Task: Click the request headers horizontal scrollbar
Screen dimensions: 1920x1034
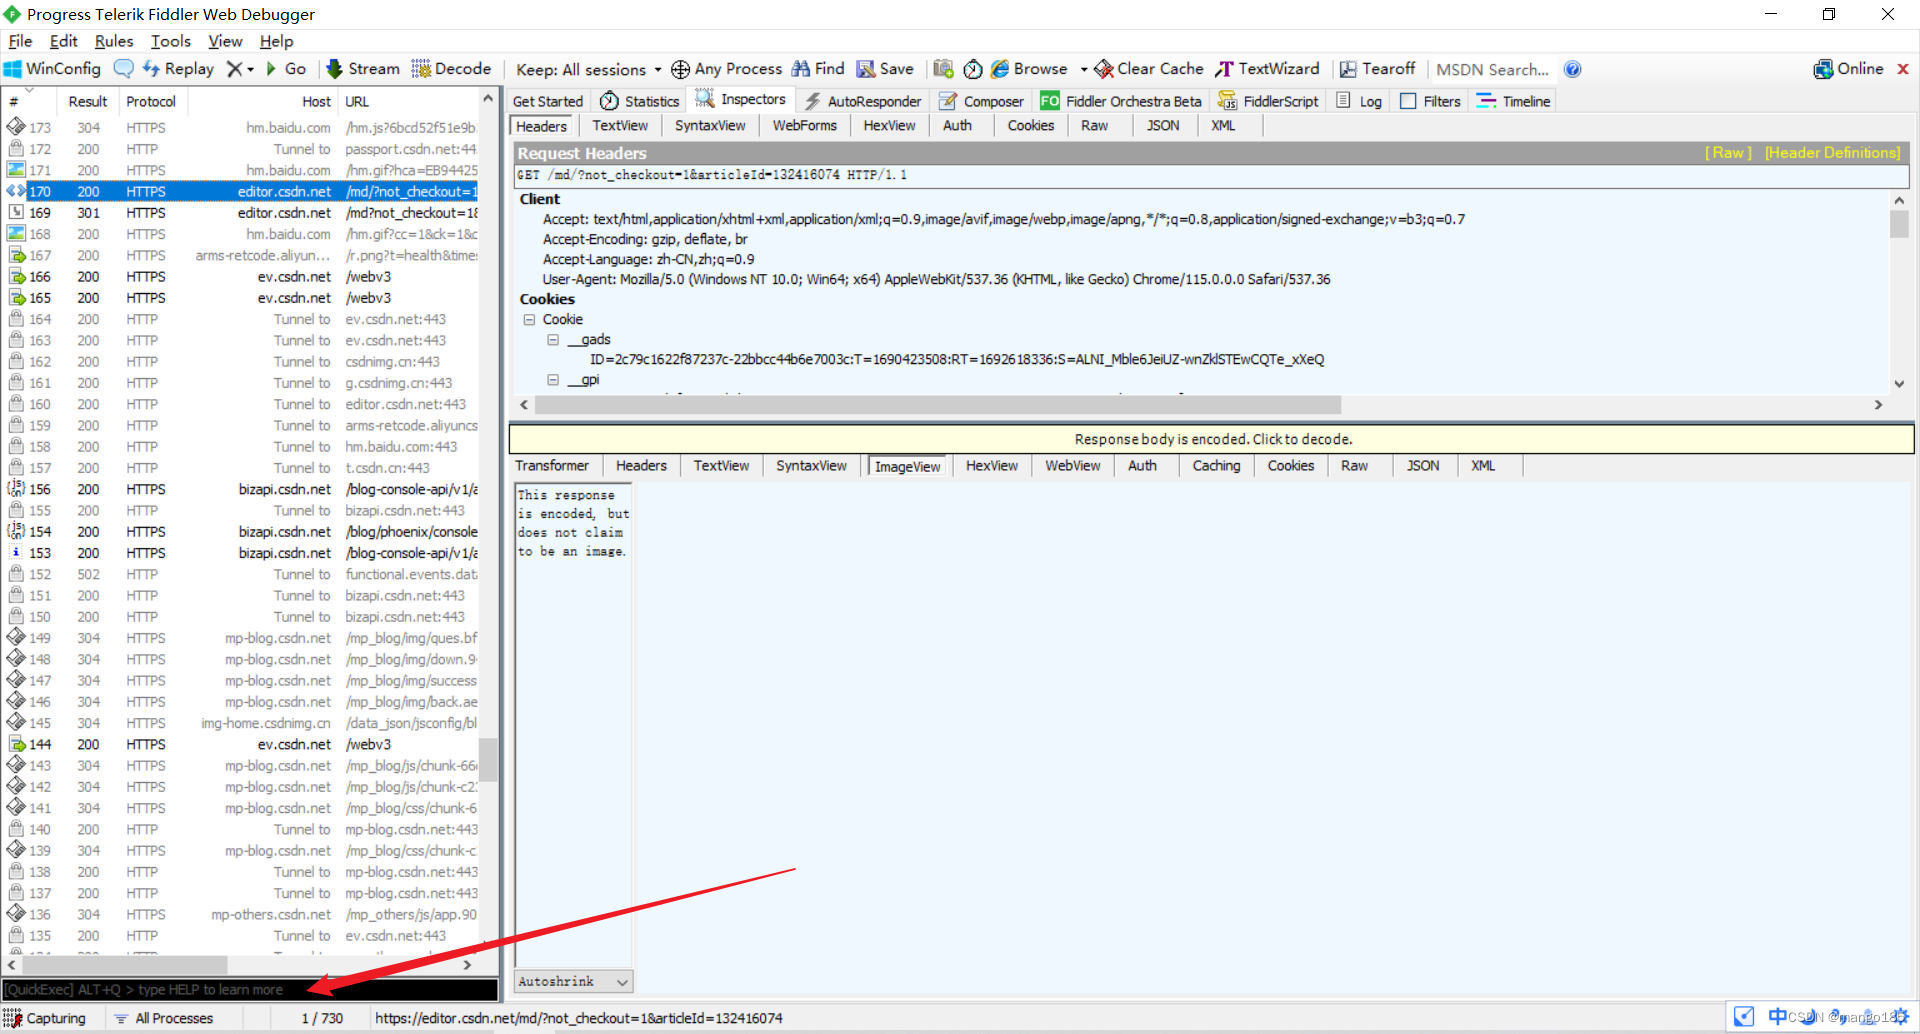Action: 938,405
